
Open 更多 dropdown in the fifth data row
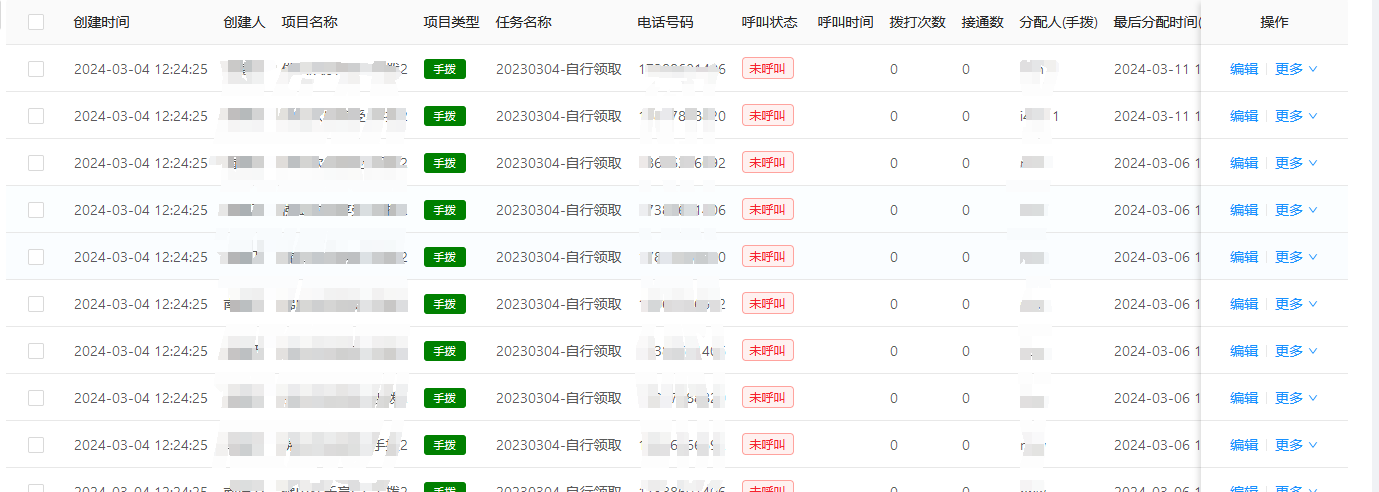coord(1296,257)
